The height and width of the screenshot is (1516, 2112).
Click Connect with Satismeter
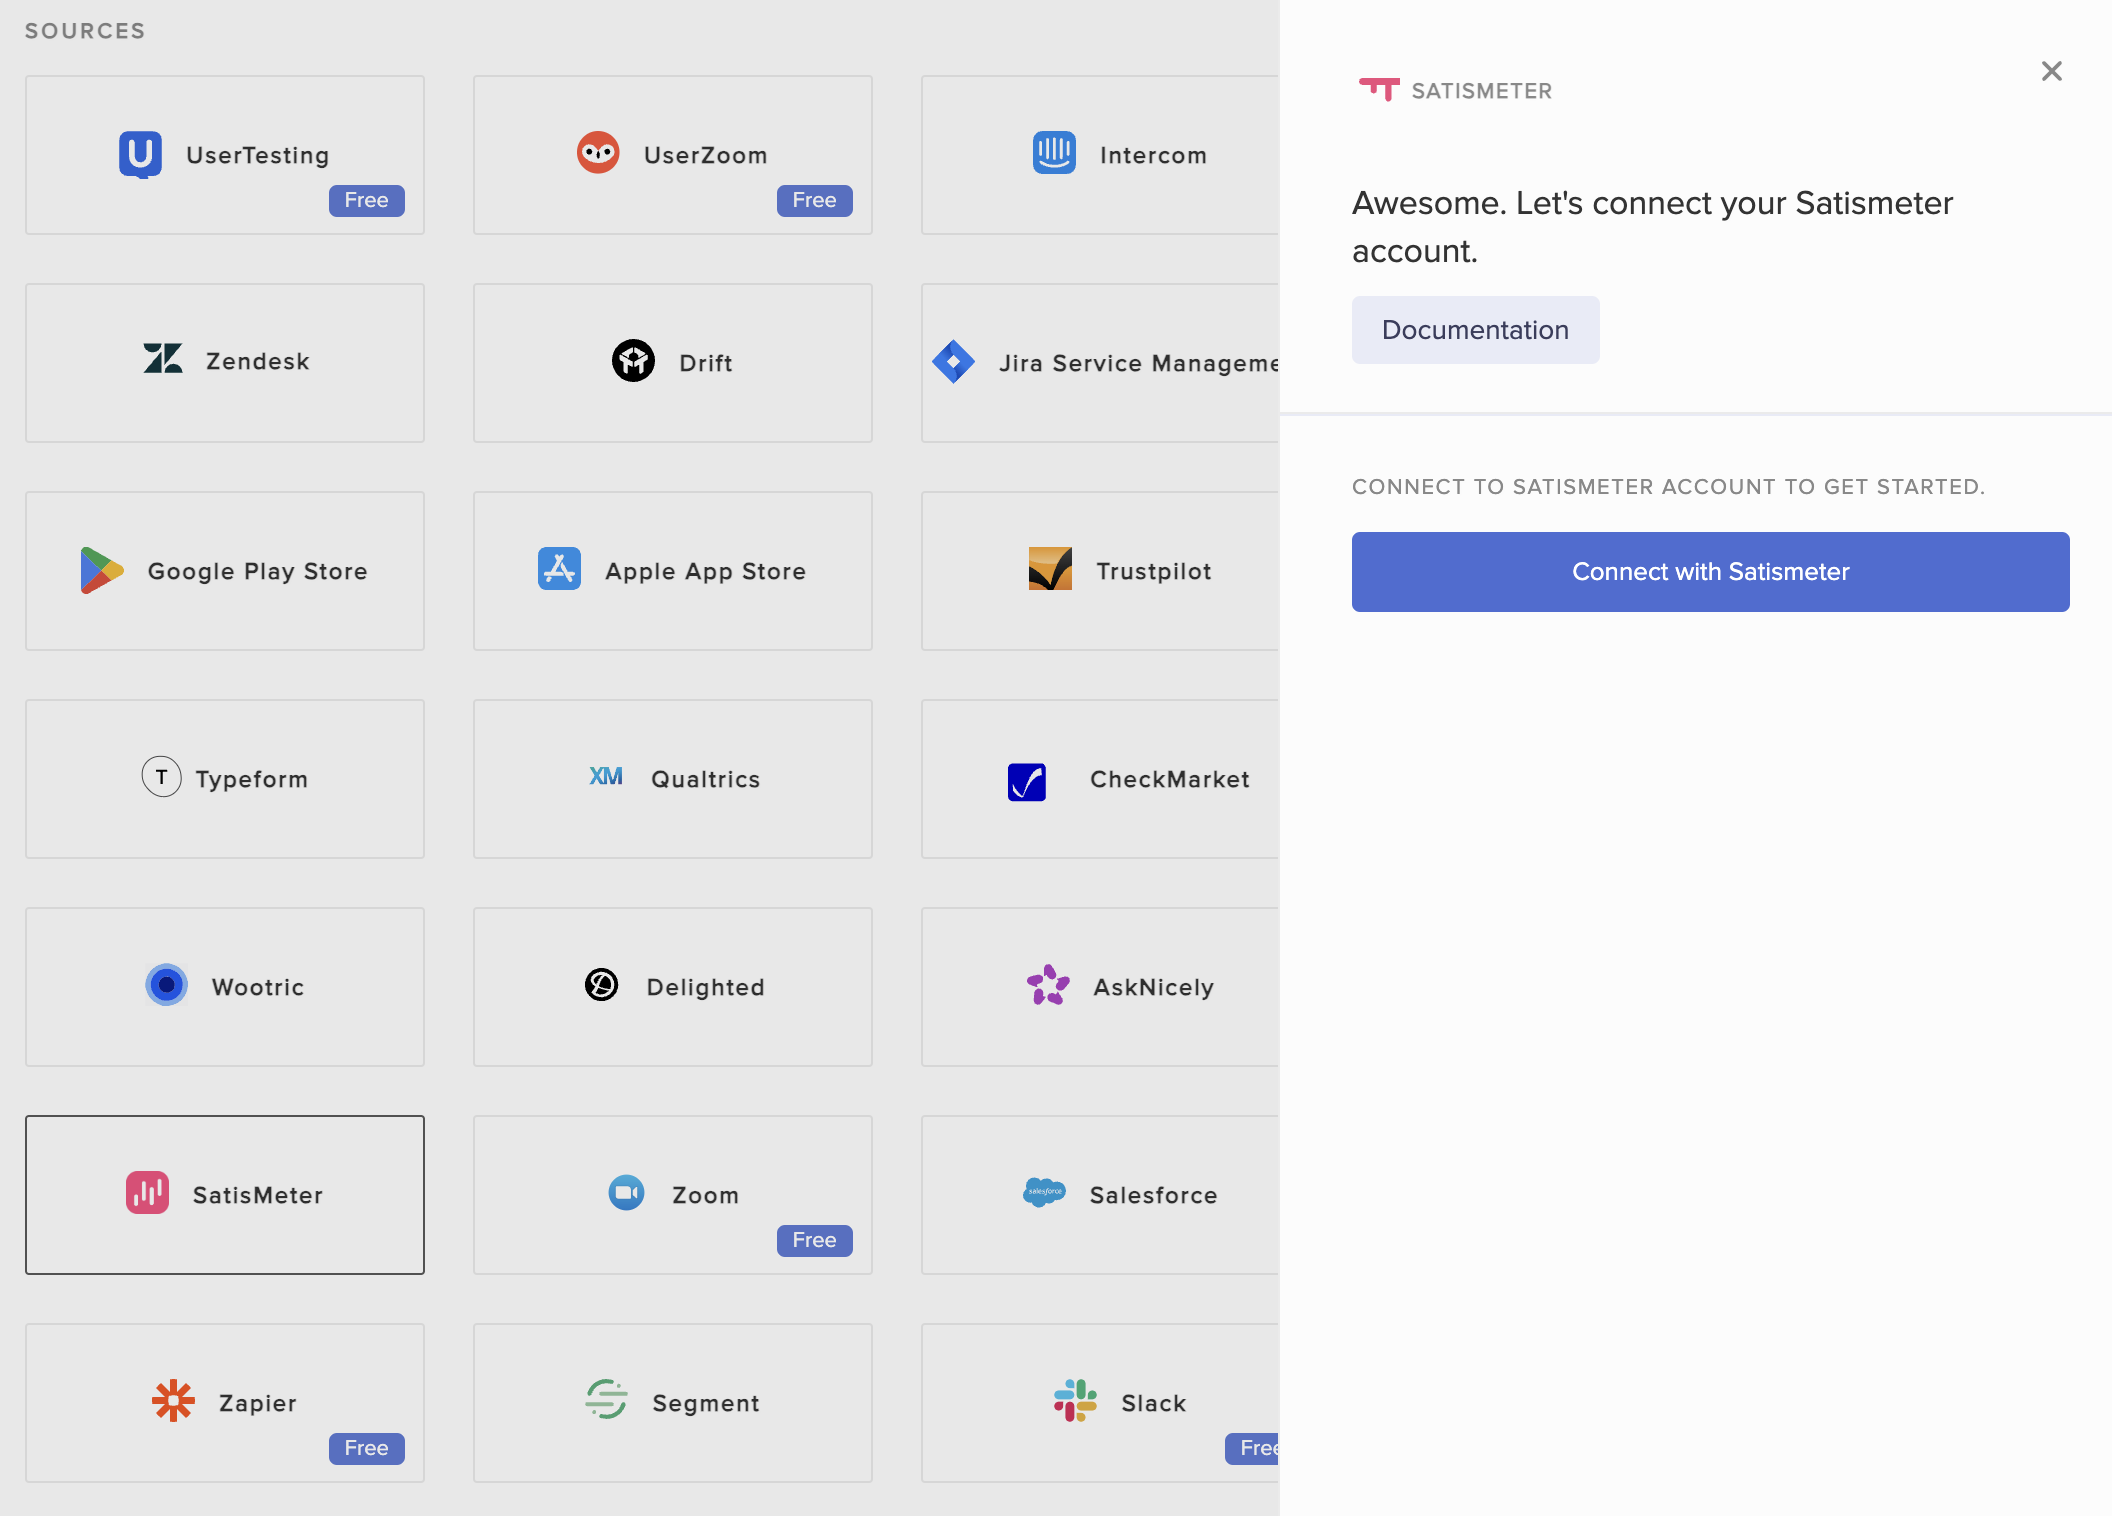tap(1710, 571)
